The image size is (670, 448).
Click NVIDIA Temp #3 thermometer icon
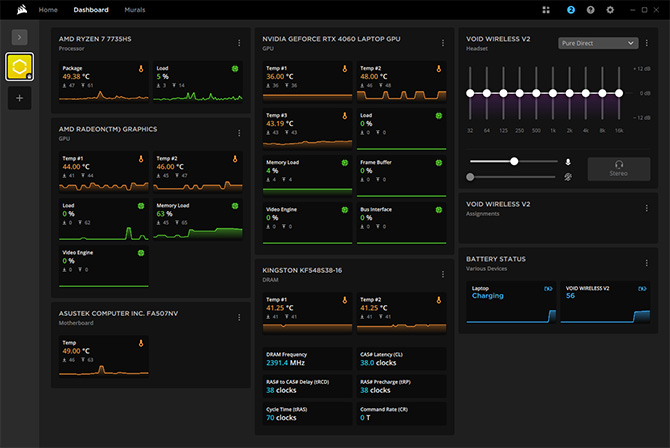click(x=345, y=115)
